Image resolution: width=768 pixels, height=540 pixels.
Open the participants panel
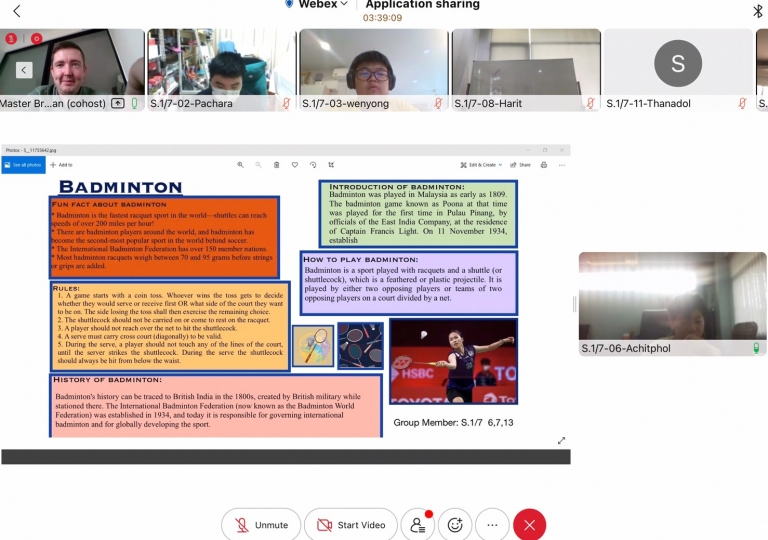pyautogui.click(x=418, y=525)
